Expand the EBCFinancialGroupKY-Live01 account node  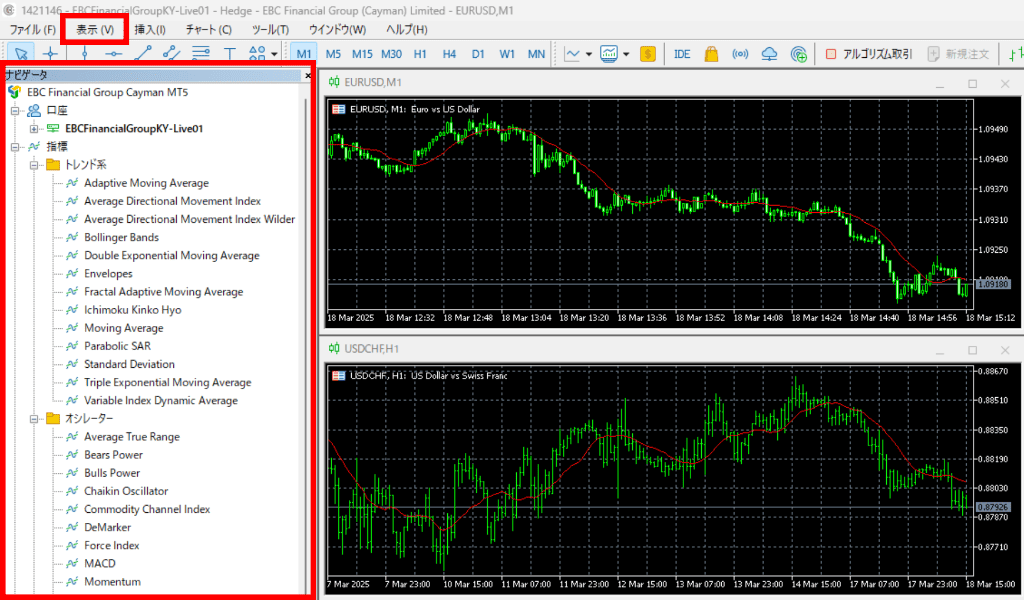point(34,129)
